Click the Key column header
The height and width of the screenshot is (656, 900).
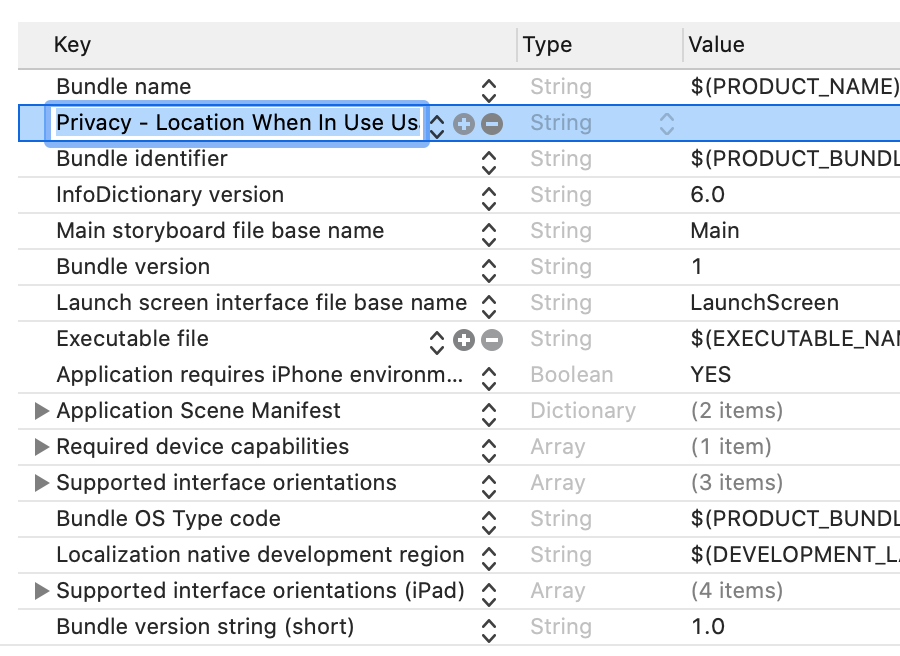tap(72, 45)
